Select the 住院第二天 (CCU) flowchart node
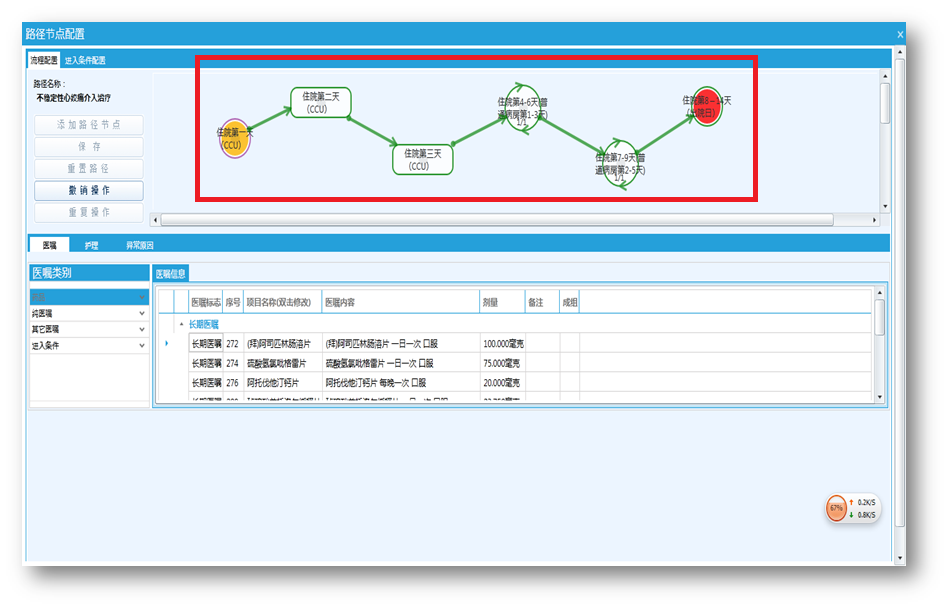This screenshot has height=608, width=948. pyautogui.click(x=321, y=102)
